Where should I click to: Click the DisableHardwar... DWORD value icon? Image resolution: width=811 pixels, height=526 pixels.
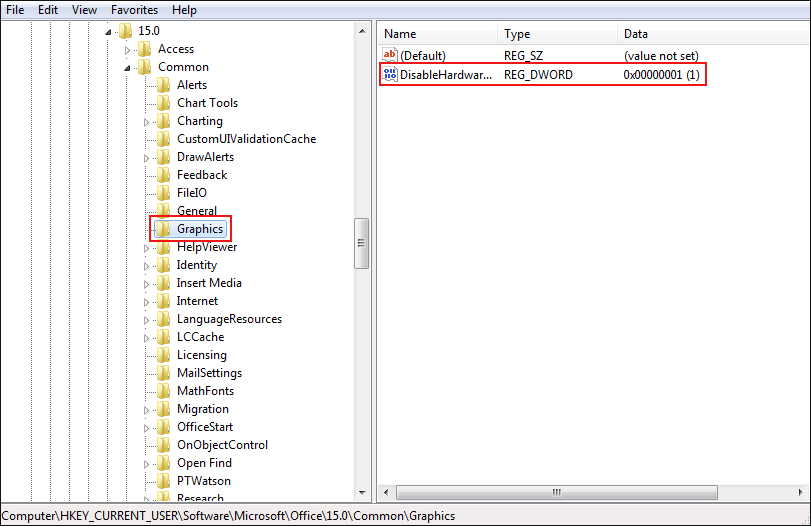point(389,74)
